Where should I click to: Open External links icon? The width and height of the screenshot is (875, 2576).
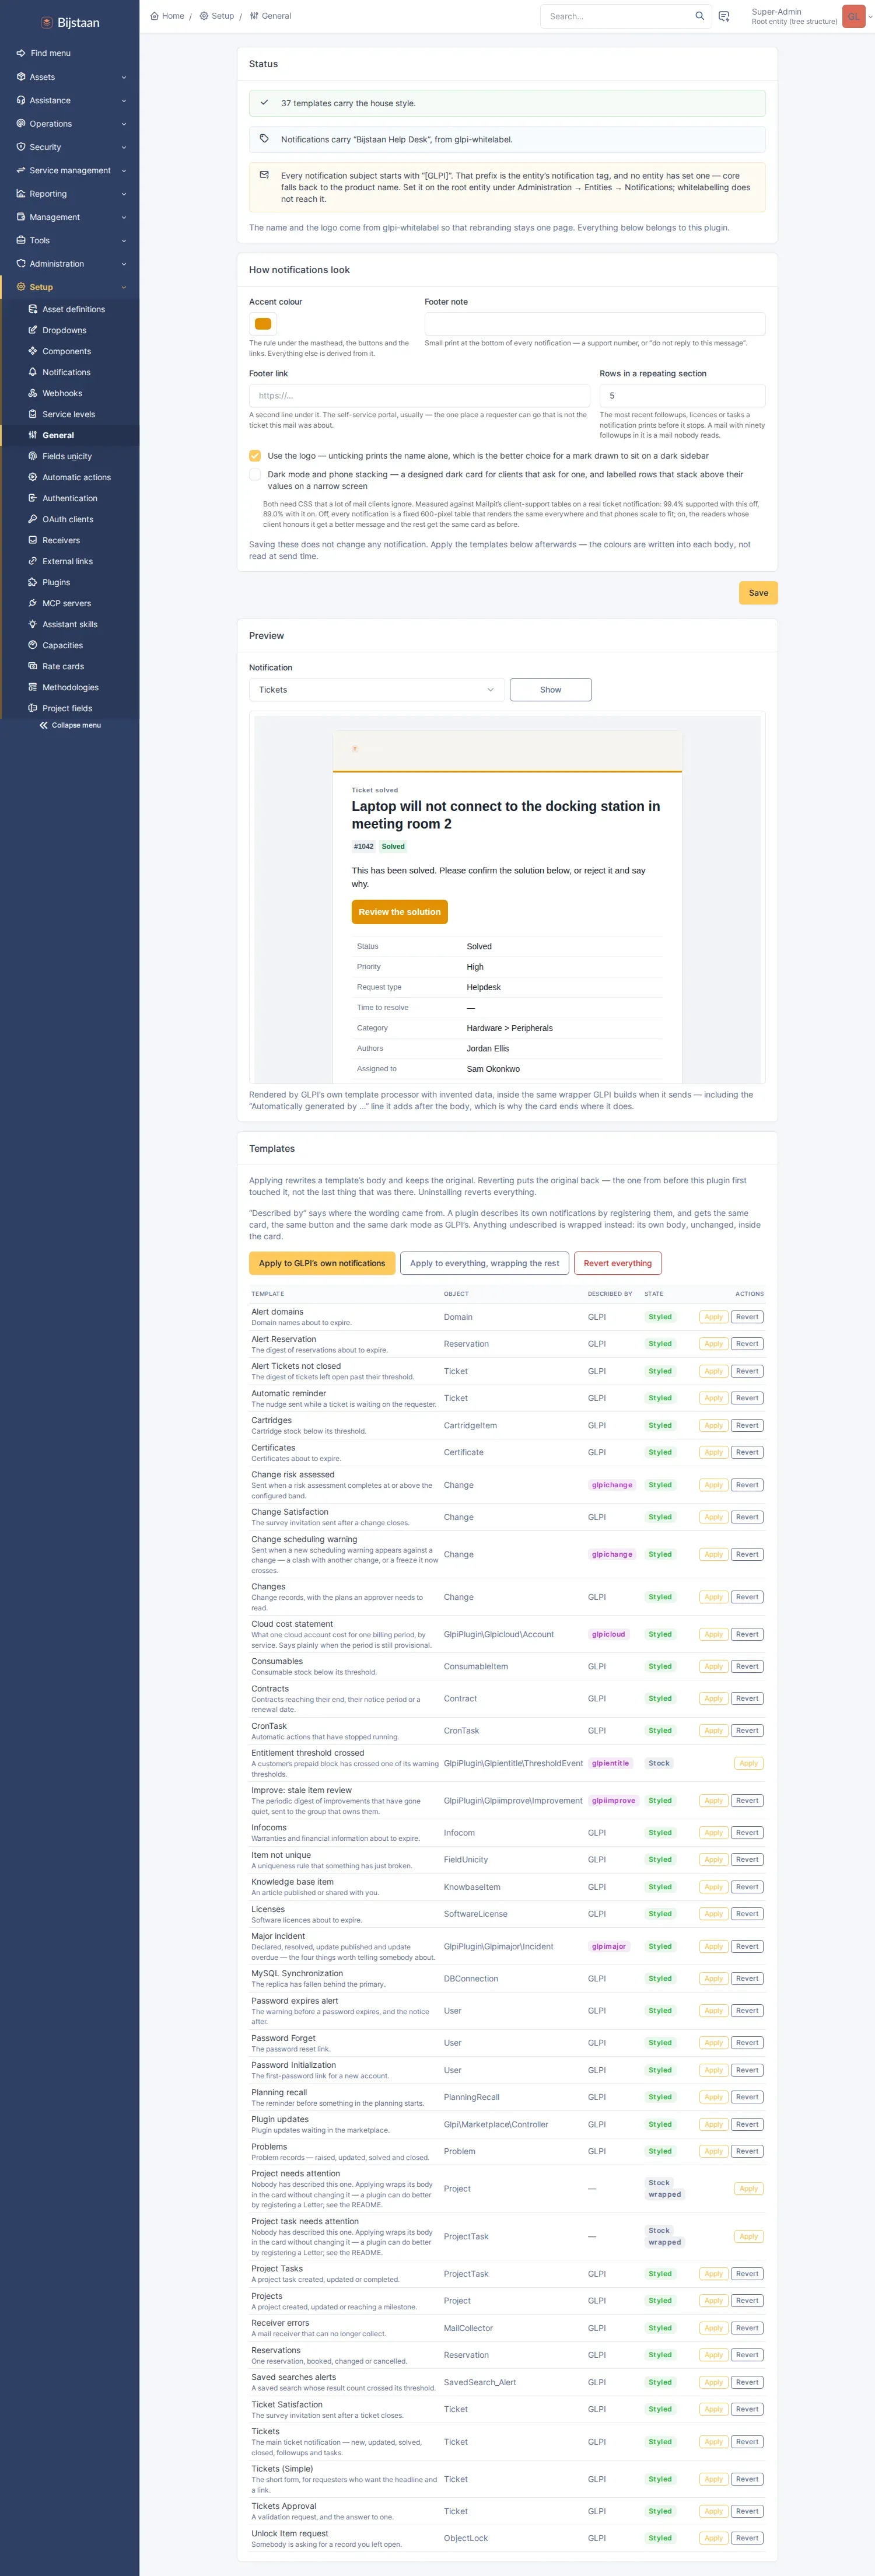pyautogui.click(x=33, y=561)
